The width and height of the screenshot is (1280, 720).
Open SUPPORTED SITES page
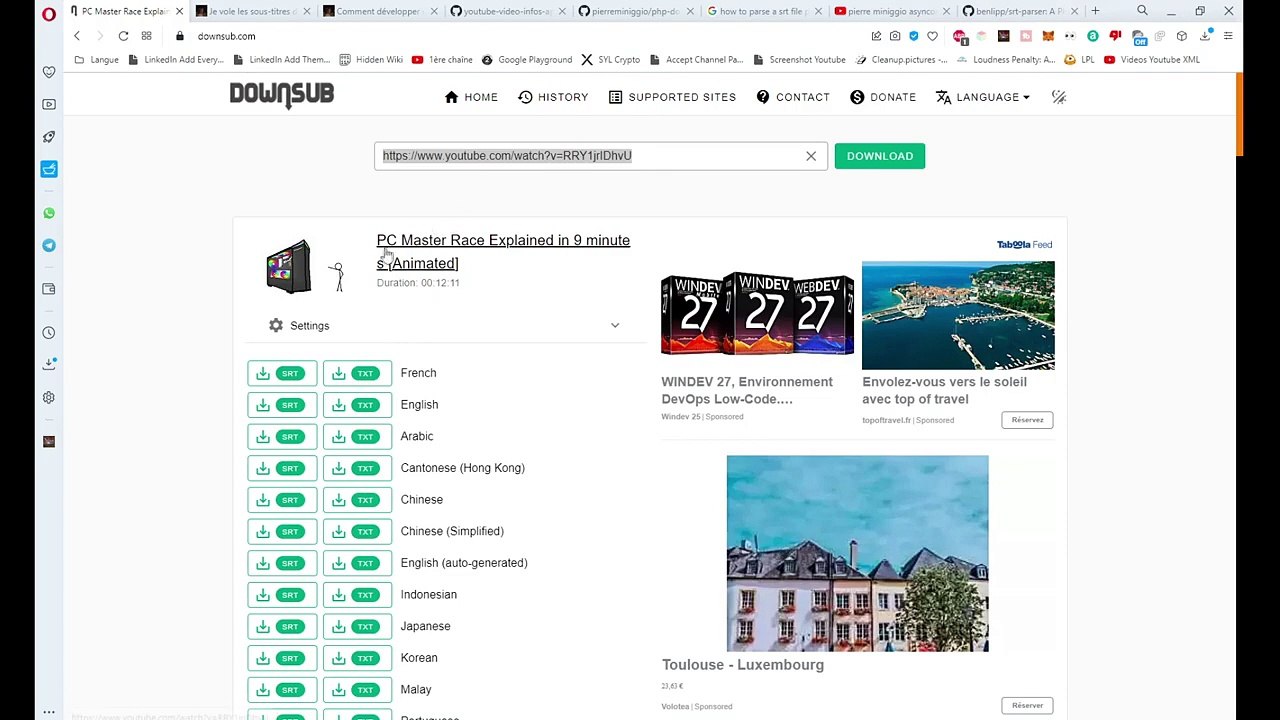coord(672,97)
